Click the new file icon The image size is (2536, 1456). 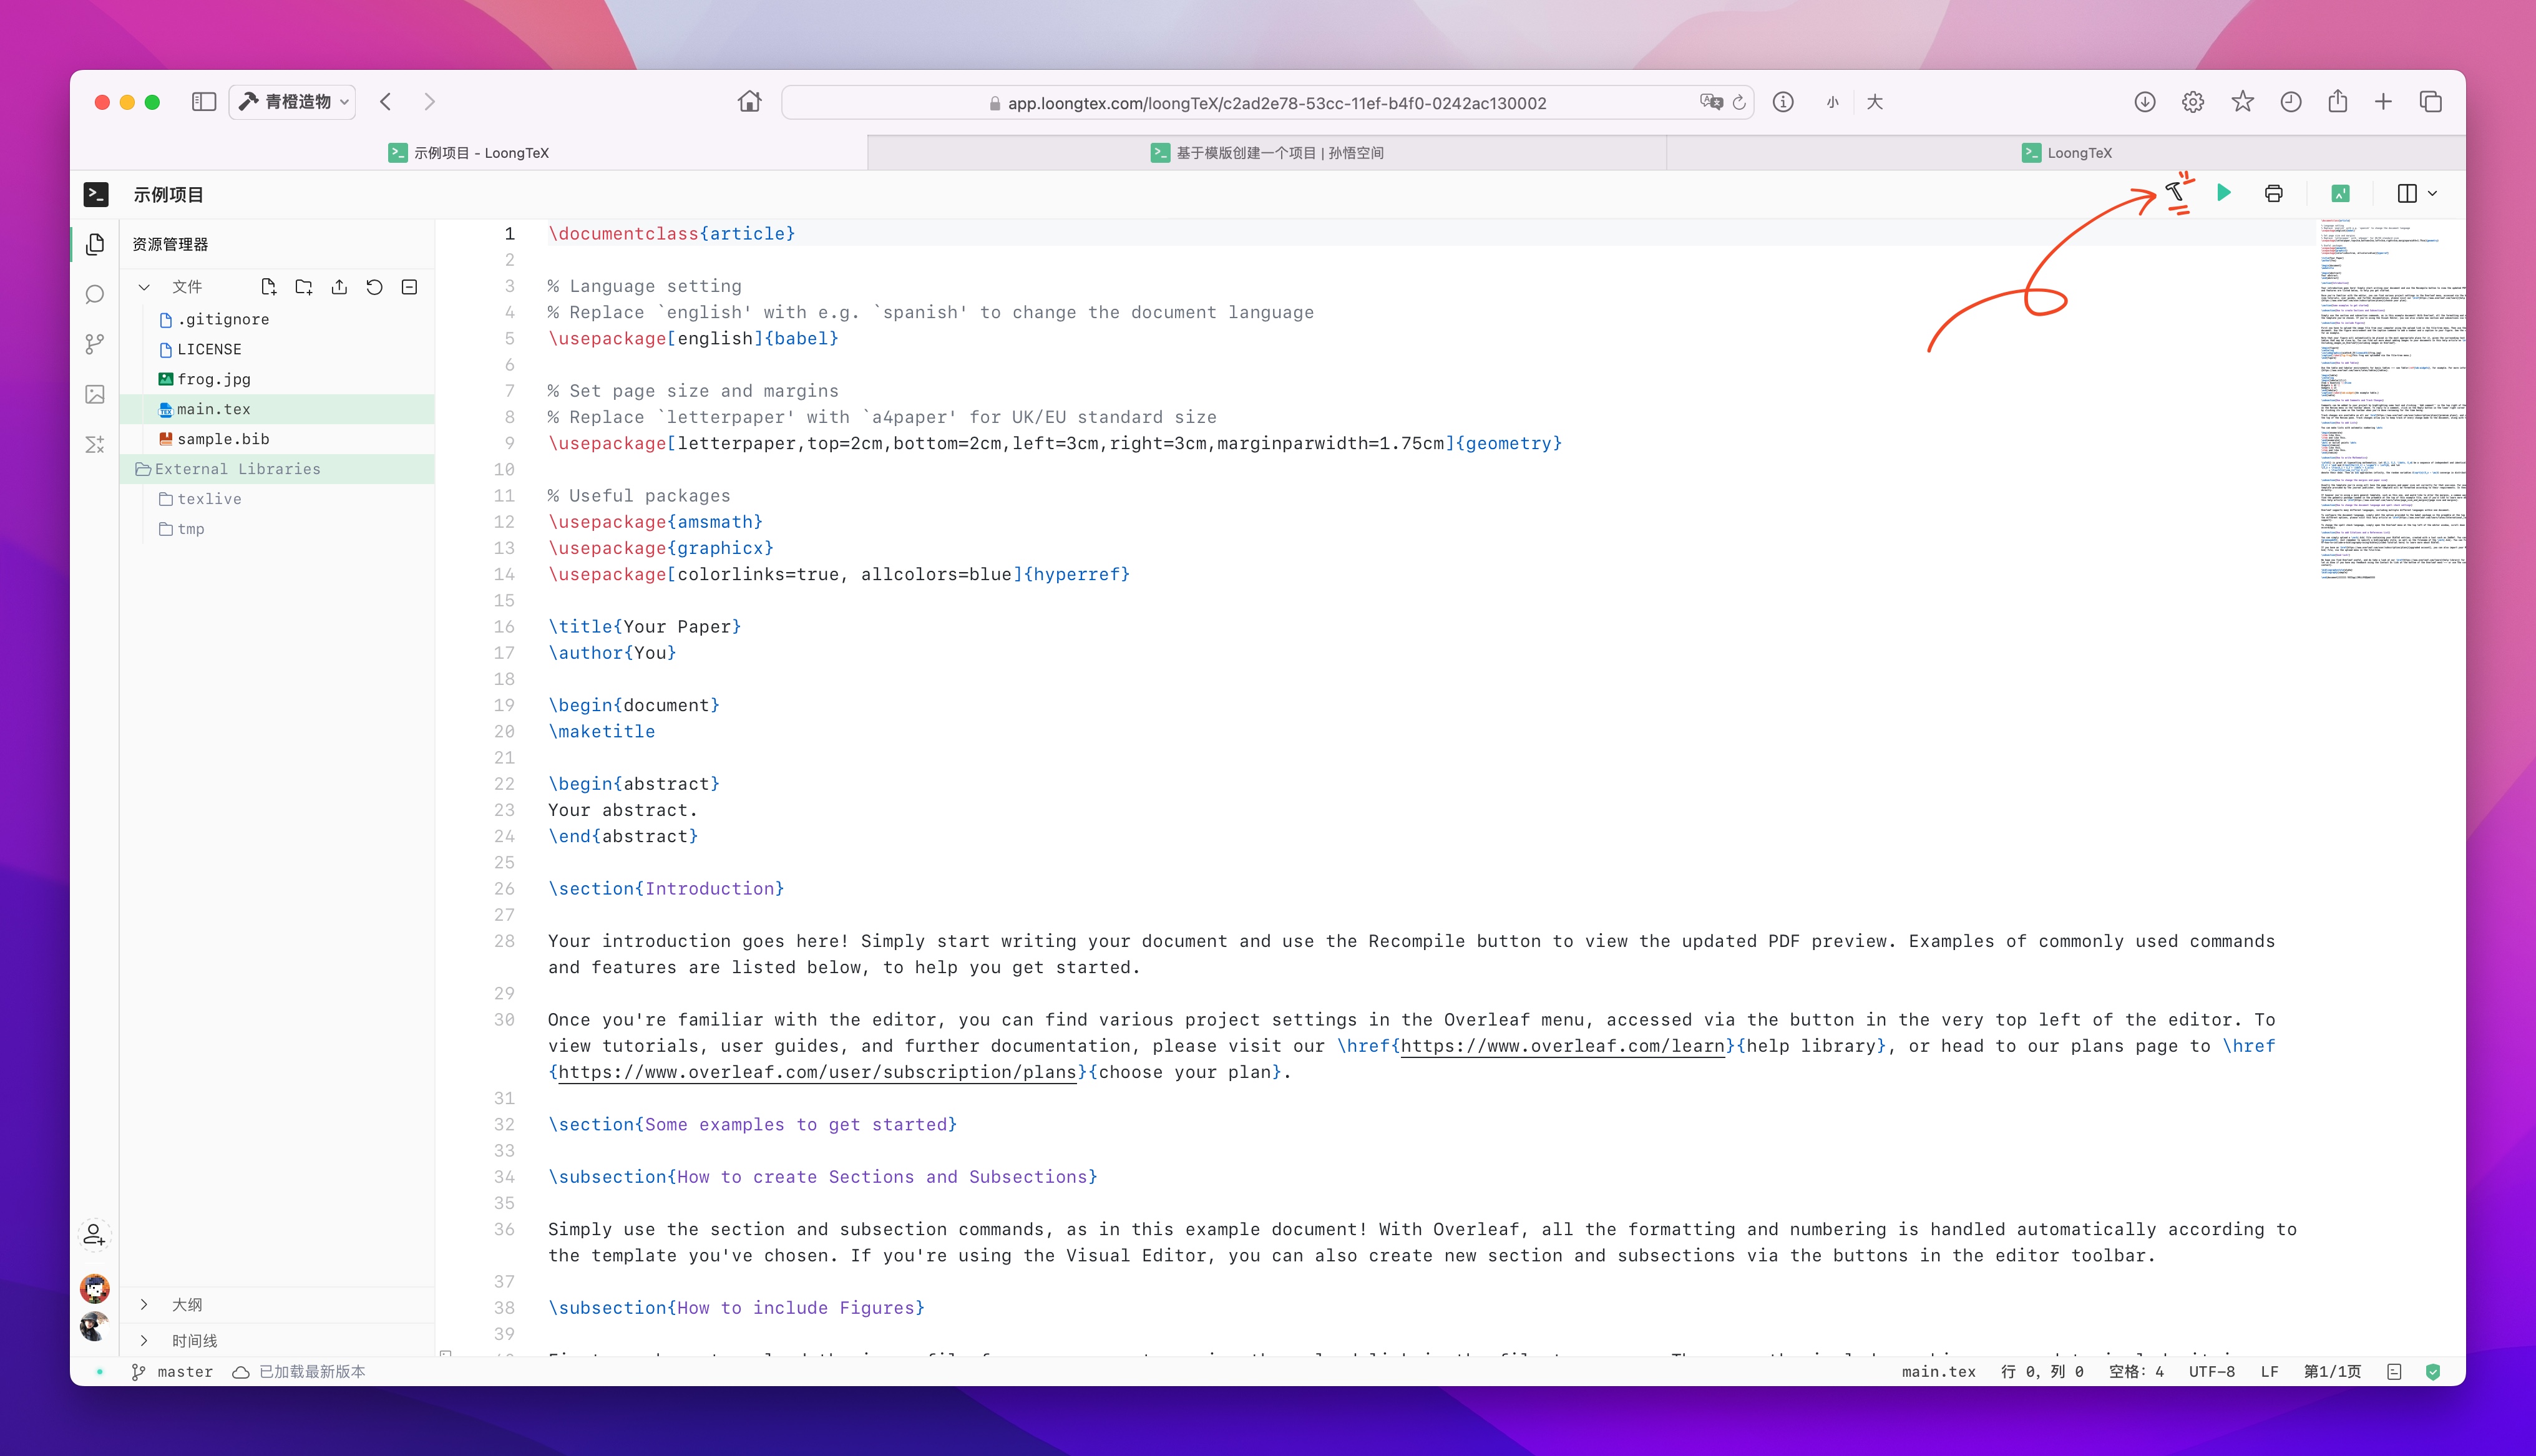click(x=268, y=287)
